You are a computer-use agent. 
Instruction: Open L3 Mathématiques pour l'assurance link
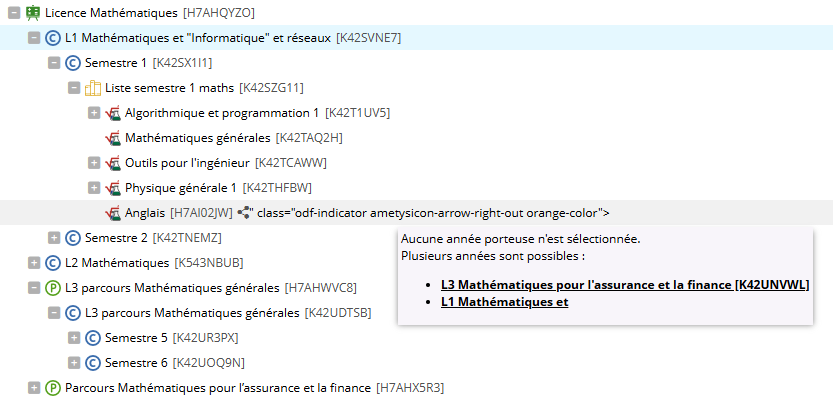[624, 285]
